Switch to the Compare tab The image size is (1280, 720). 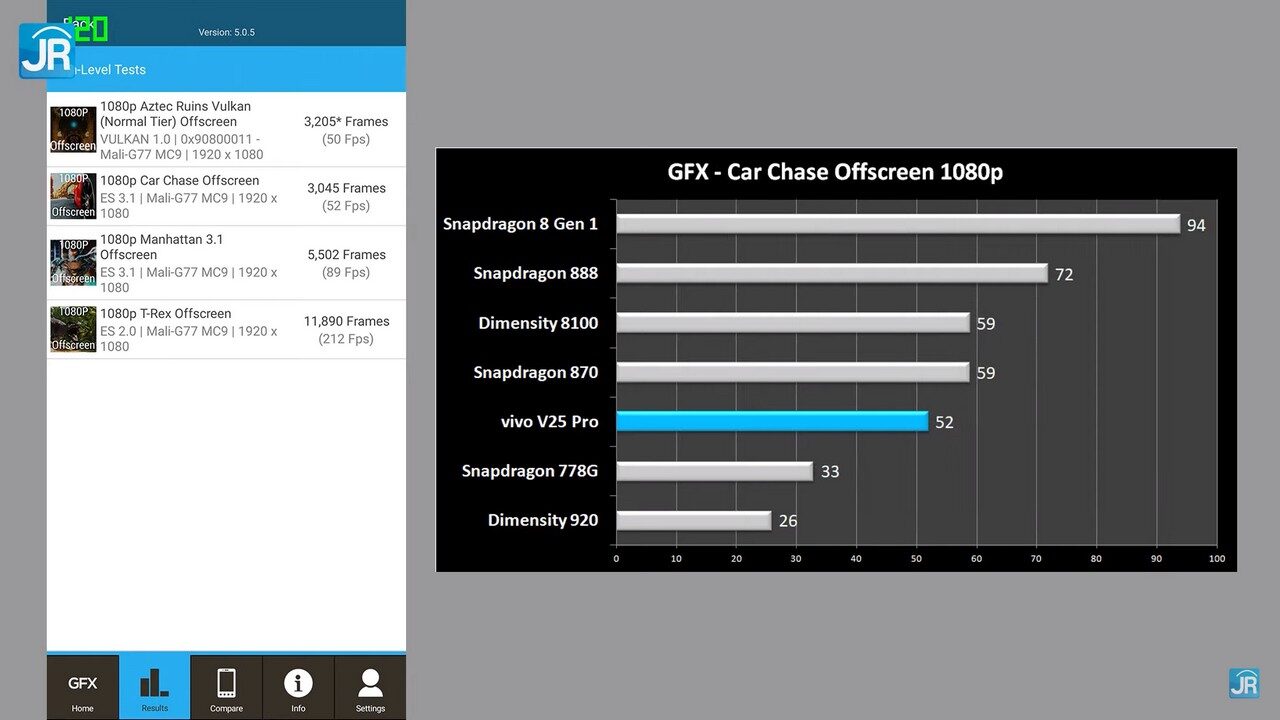pos(227,687)
